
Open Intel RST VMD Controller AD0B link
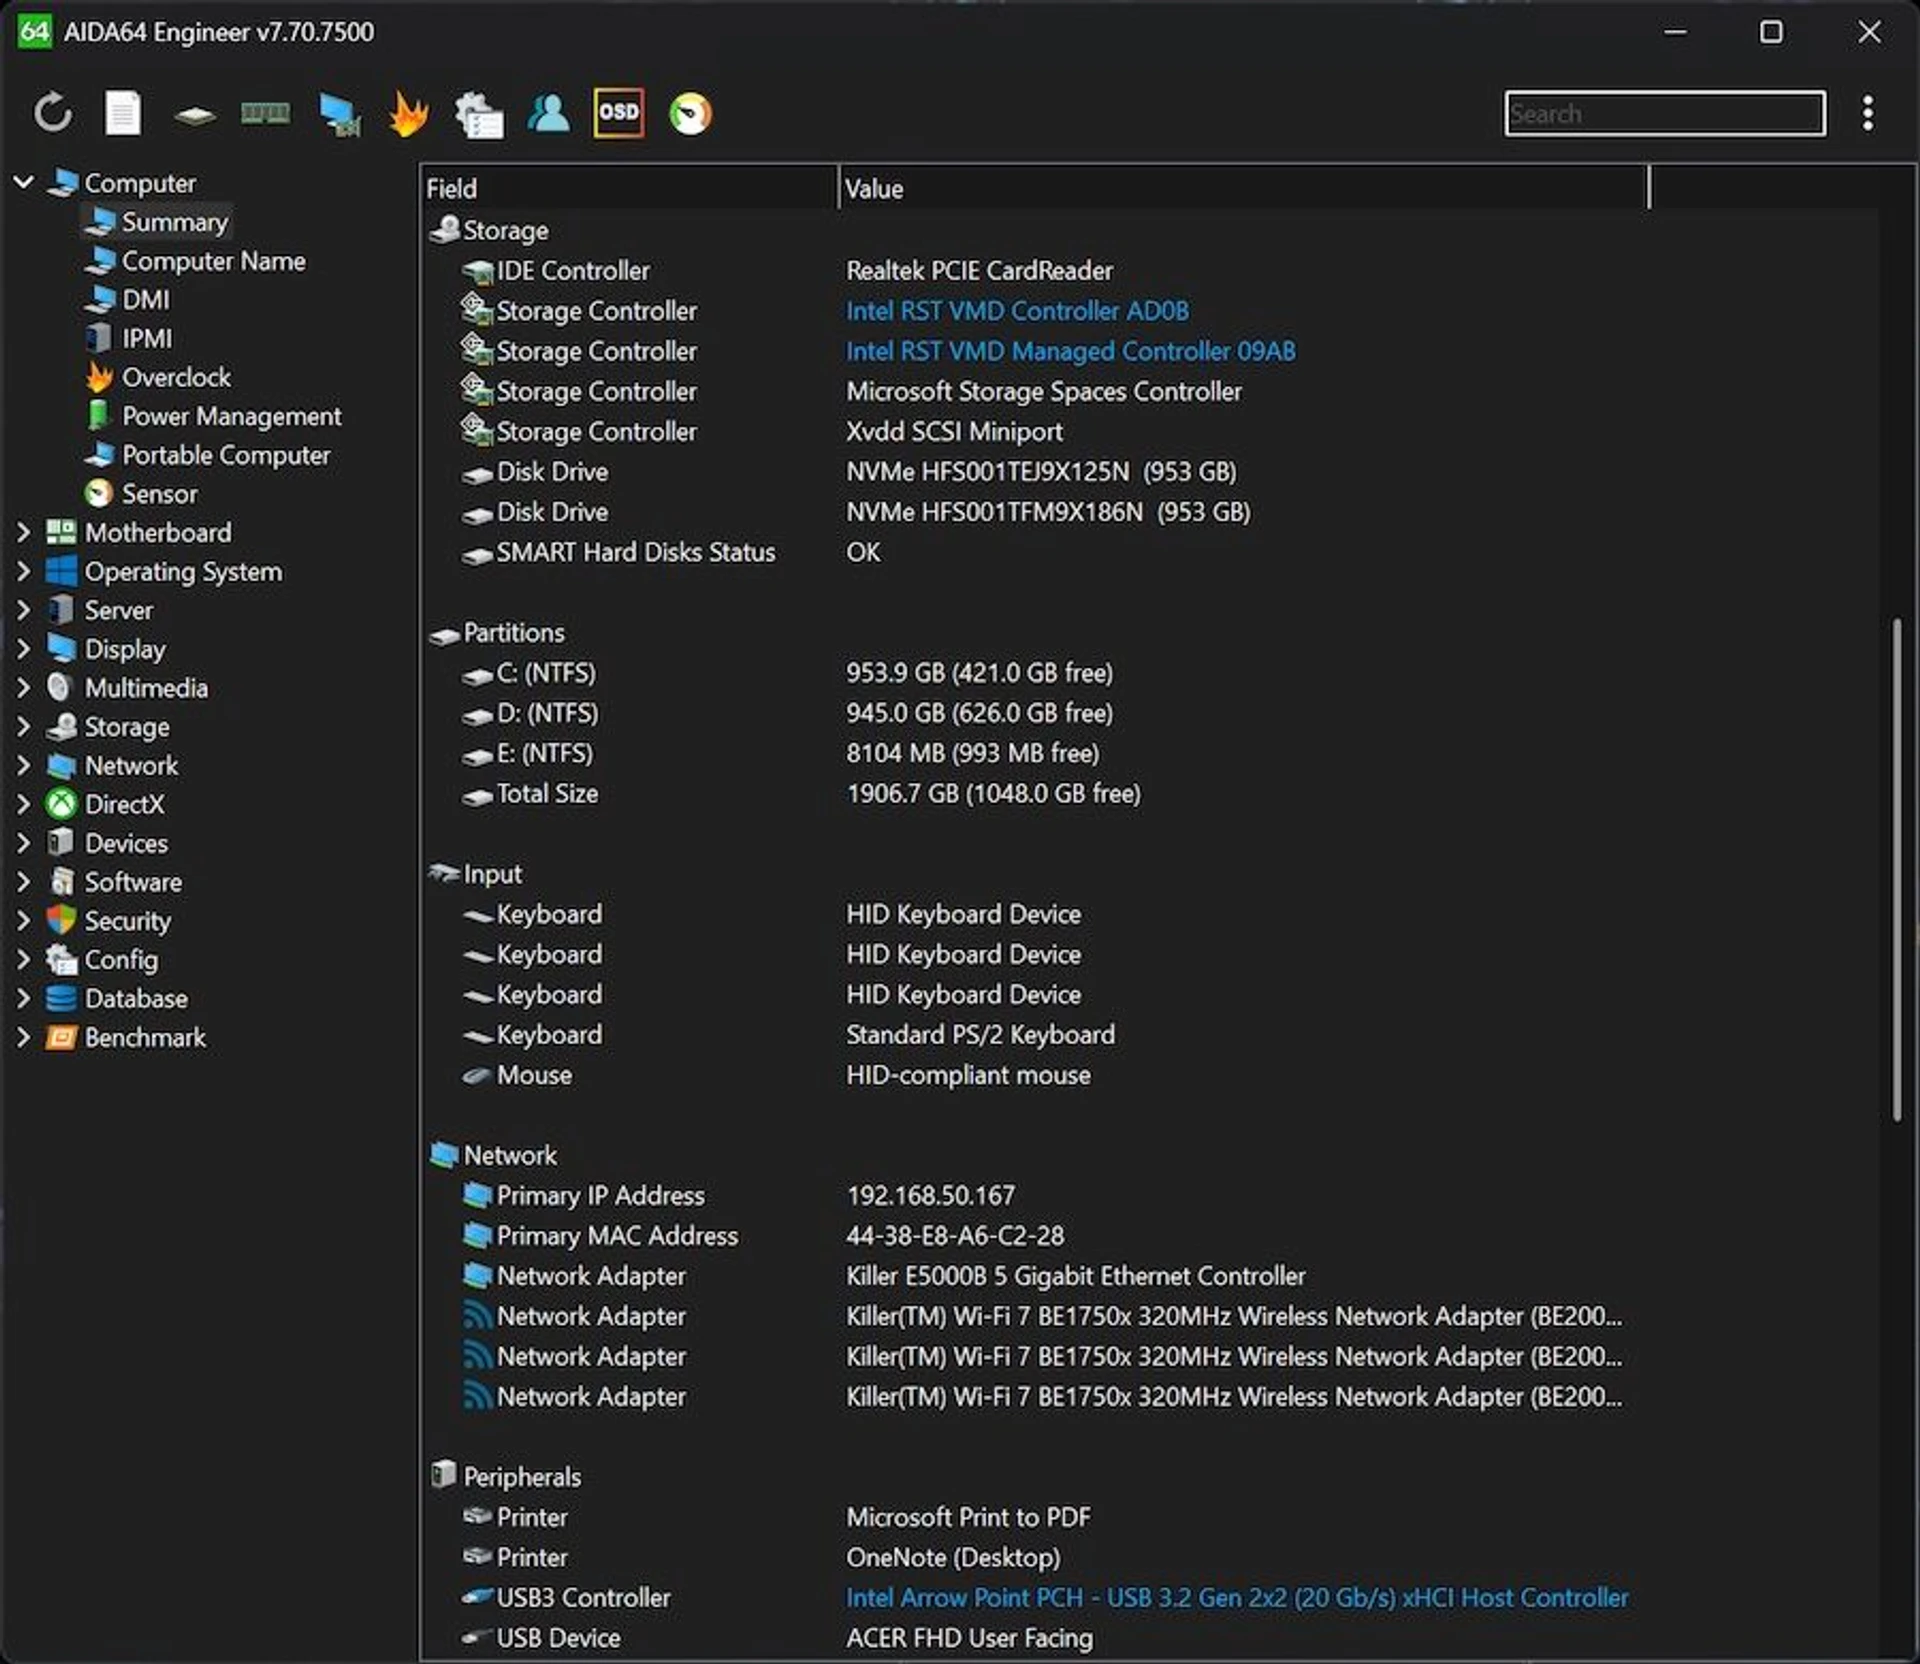1017,311
